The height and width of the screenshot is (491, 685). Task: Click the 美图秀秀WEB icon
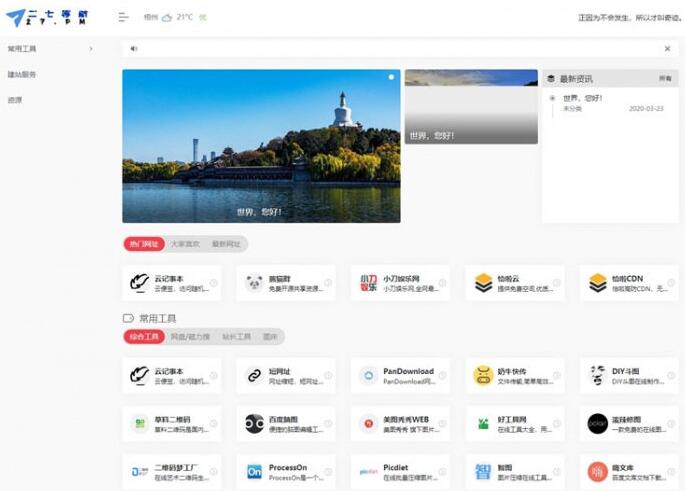(368, 424)
